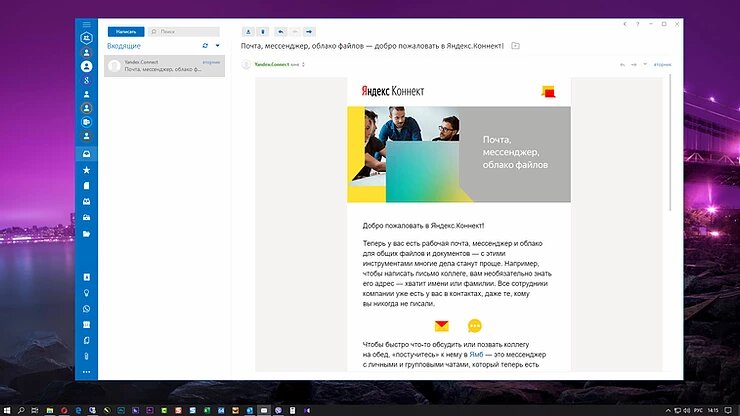Open the attachments paperclip icon

point(86,356)
